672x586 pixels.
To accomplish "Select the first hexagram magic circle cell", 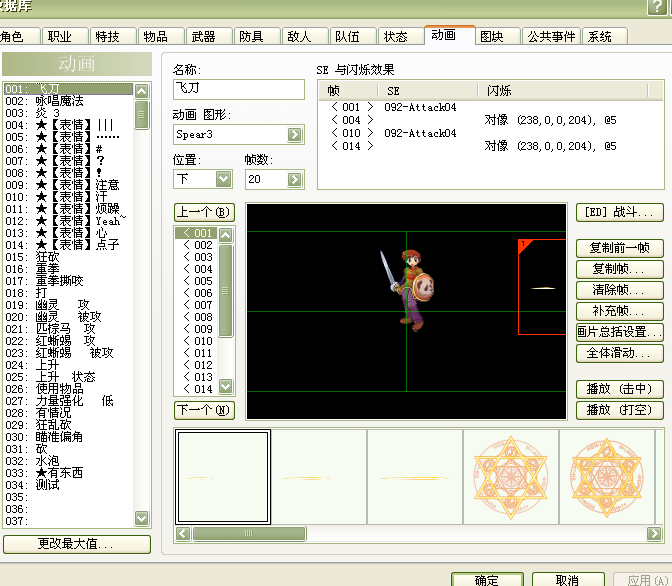I will click(x=510, y=477).
